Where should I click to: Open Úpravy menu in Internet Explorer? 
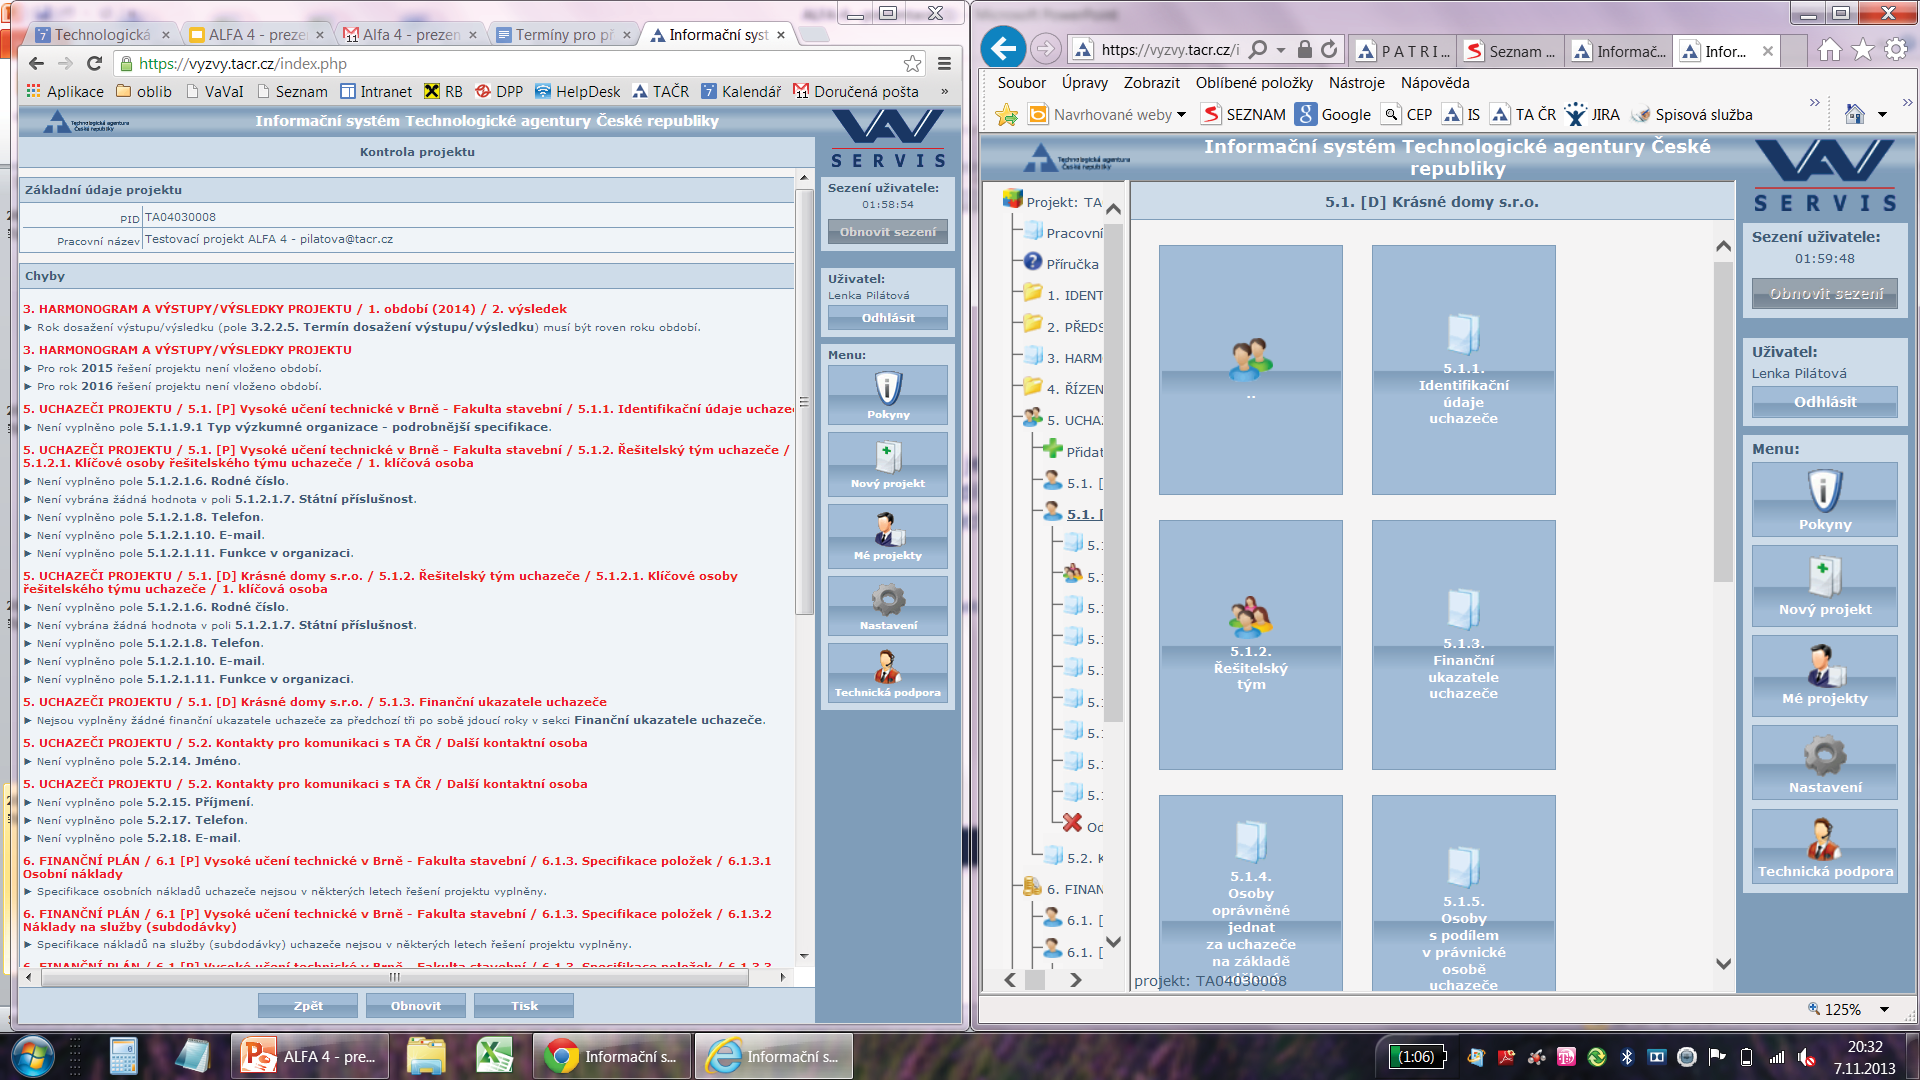point(1084,83)
